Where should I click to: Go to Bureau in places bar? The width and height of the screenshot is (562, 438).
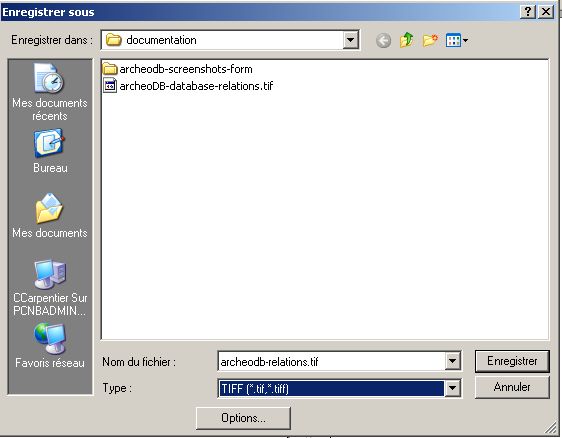tap(49, 152)
